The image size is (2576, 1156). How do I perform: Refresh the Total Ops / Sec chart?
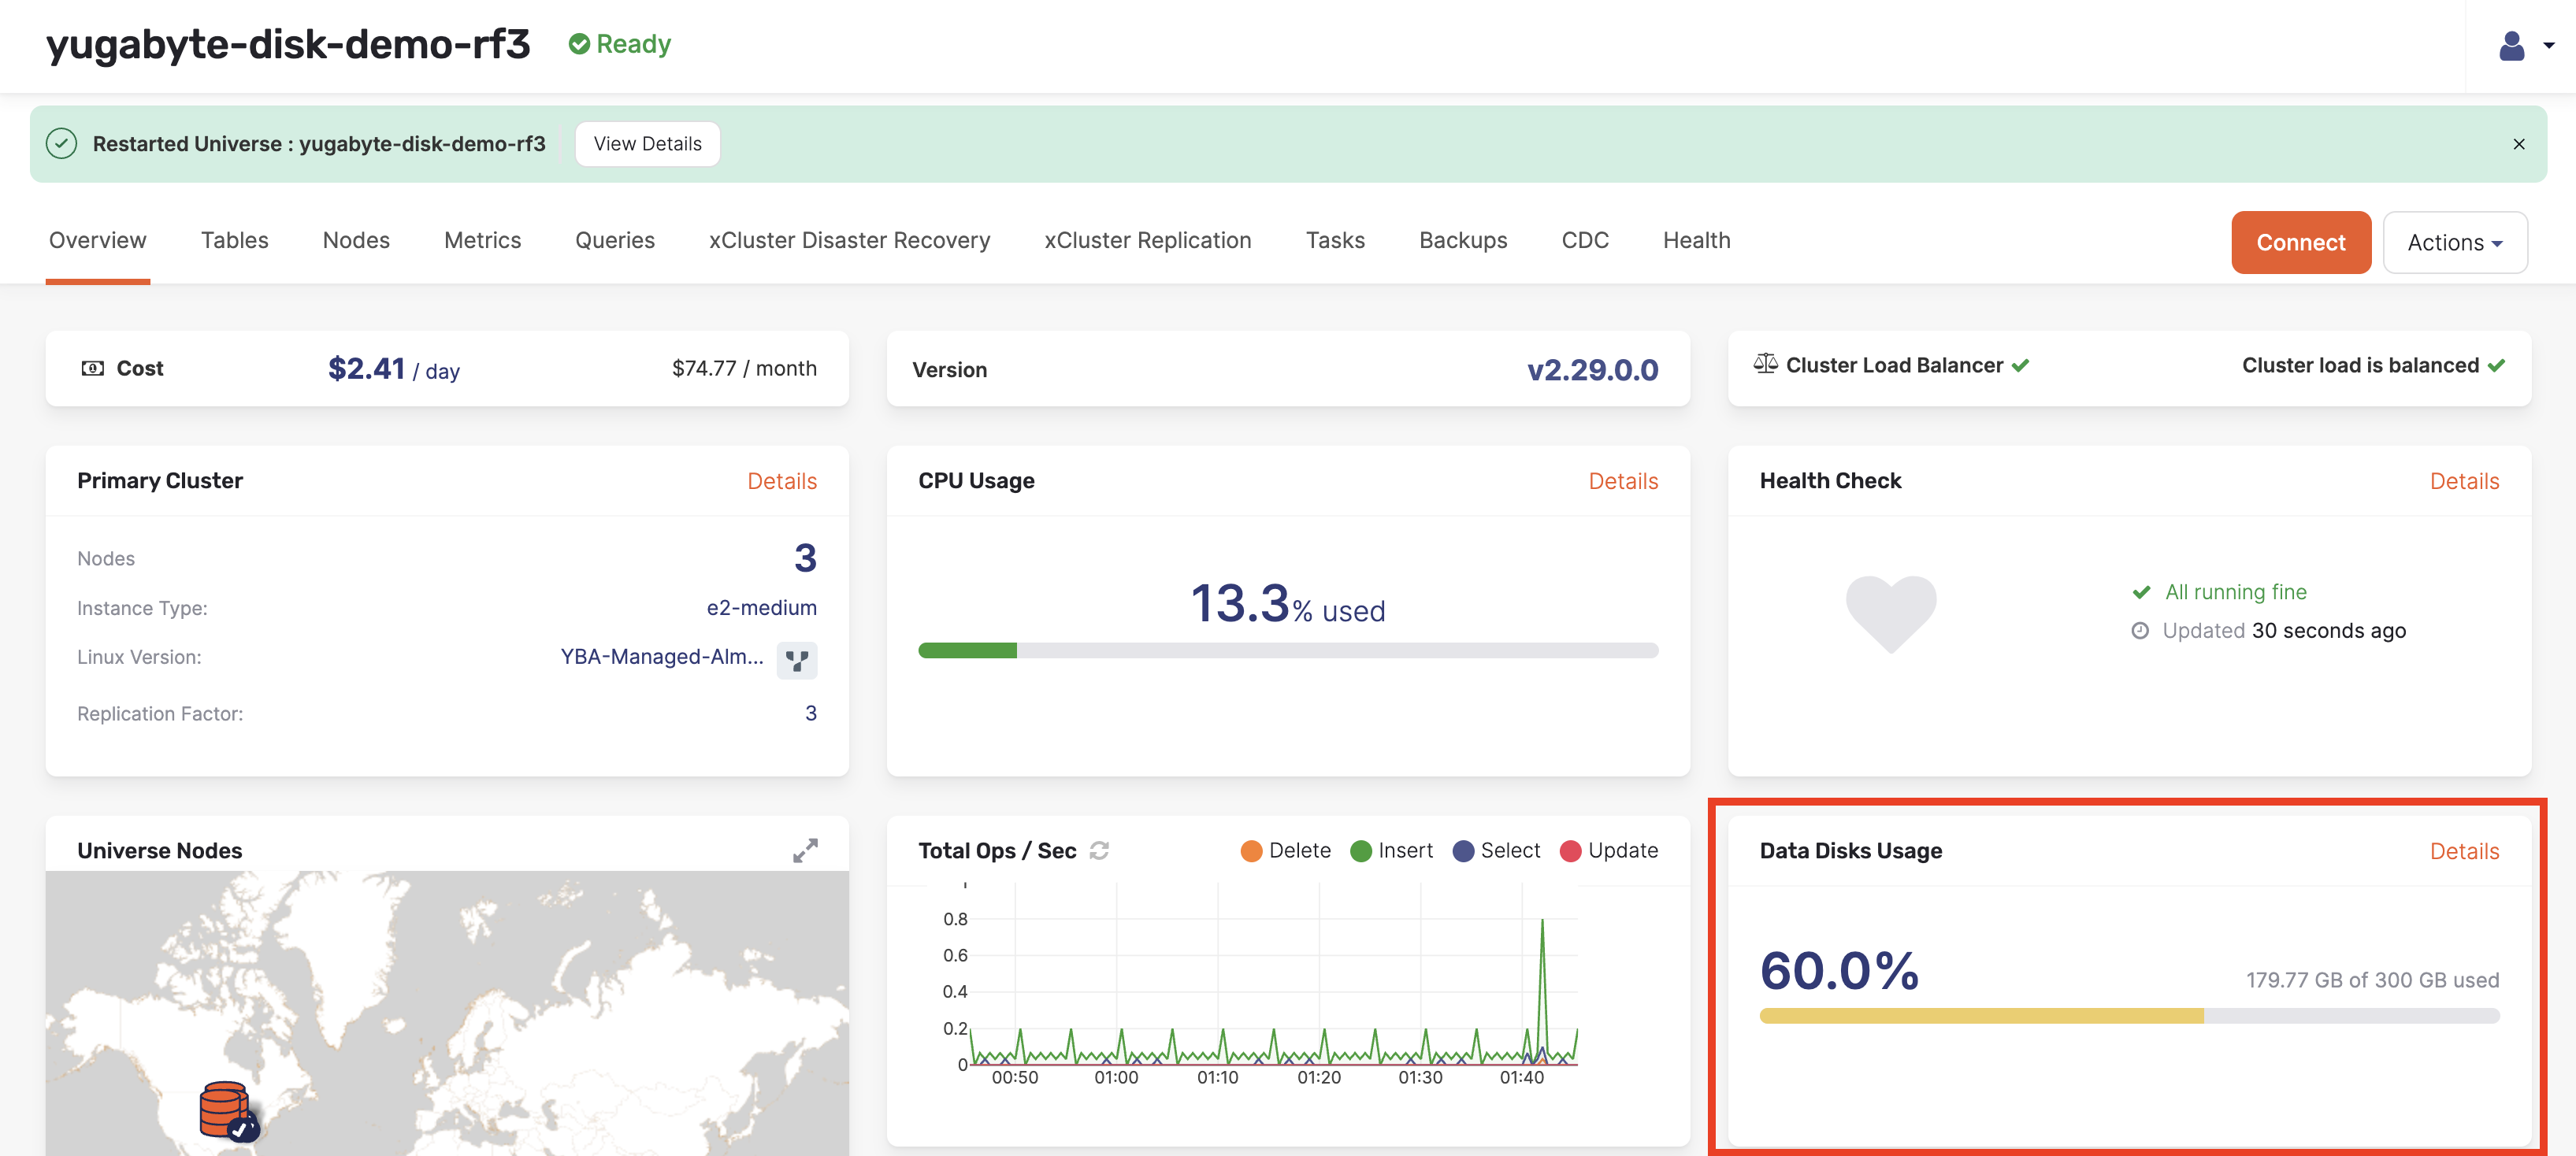pyautogui.click(x=1099, y=850)
